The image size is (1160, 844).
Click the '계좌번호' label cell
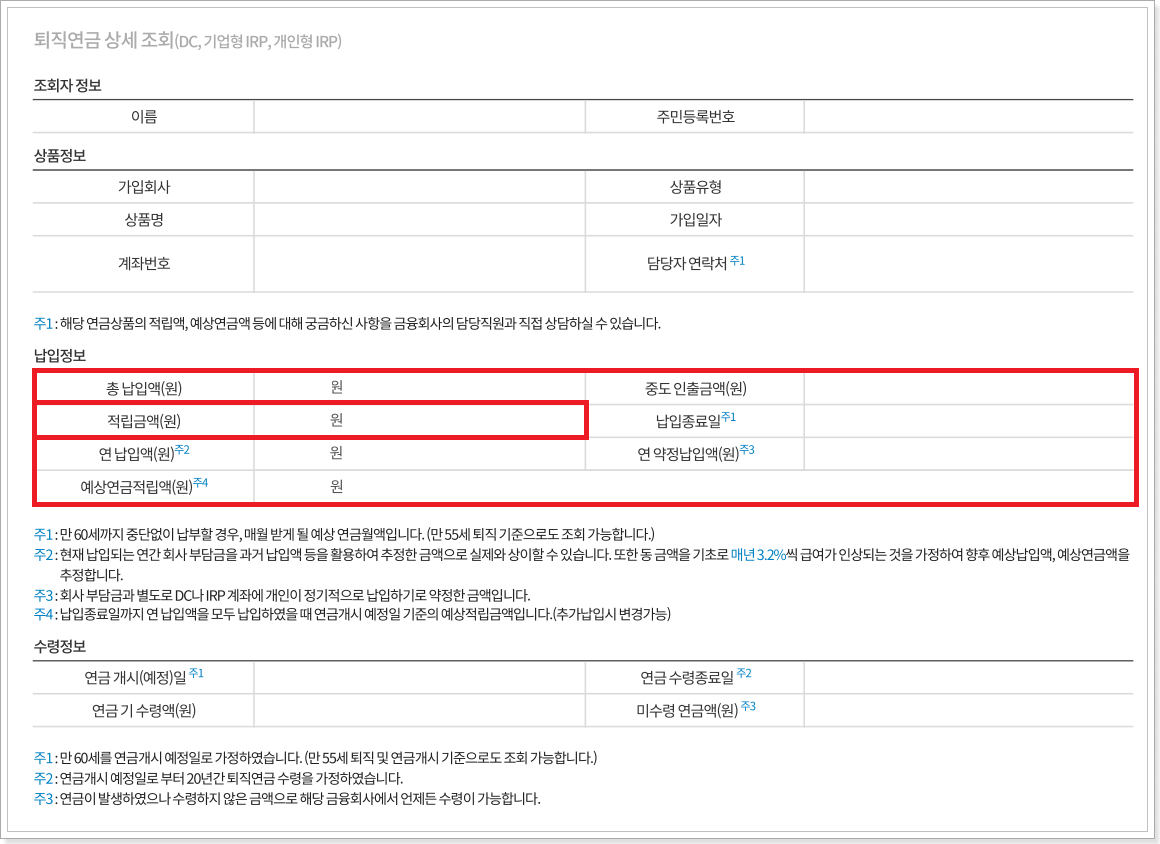tap(144, 264)
